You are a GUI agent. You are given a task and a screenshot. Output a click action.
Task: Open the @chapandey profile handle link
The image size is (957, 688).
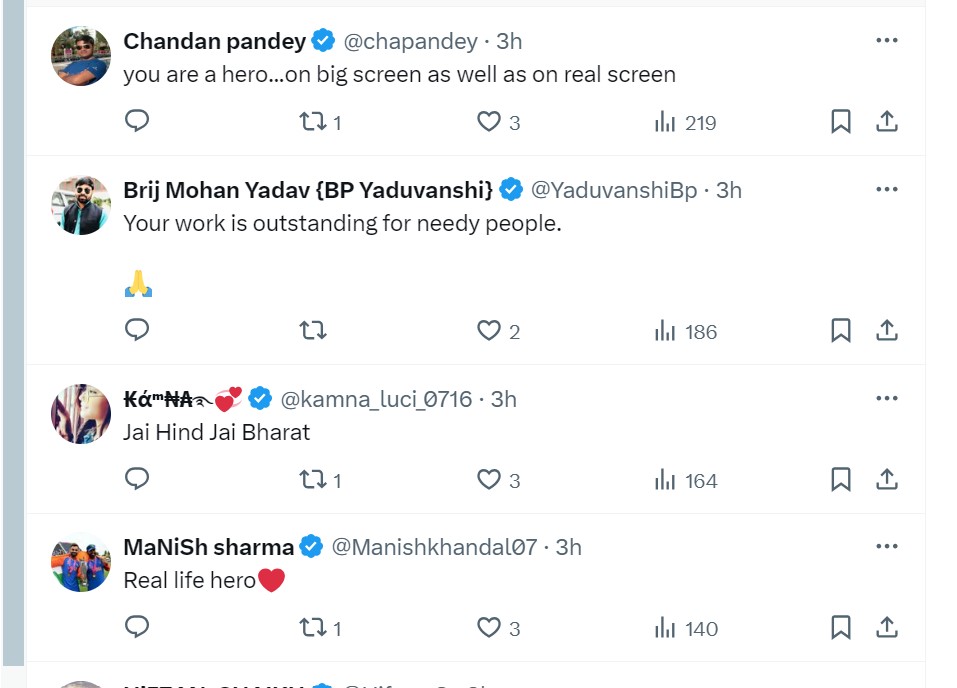pos(410,41)
